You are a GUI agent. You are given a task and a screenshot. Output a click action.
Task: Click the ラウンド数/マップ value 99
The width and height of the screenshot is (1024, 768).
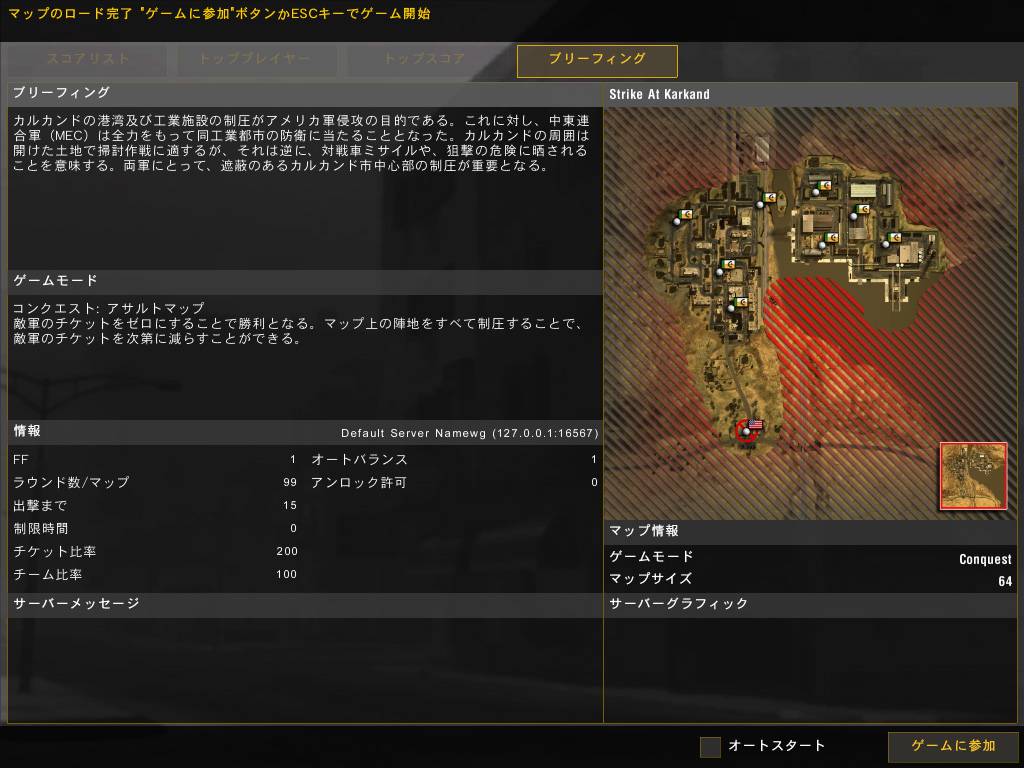tap(290, 483)
